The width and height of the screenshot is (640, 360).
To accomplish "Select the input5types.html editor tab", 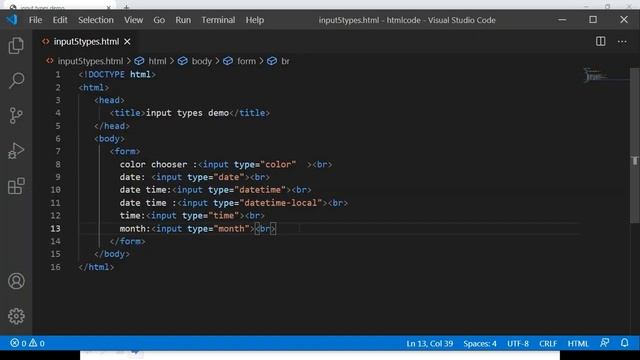I will [86, 42].
